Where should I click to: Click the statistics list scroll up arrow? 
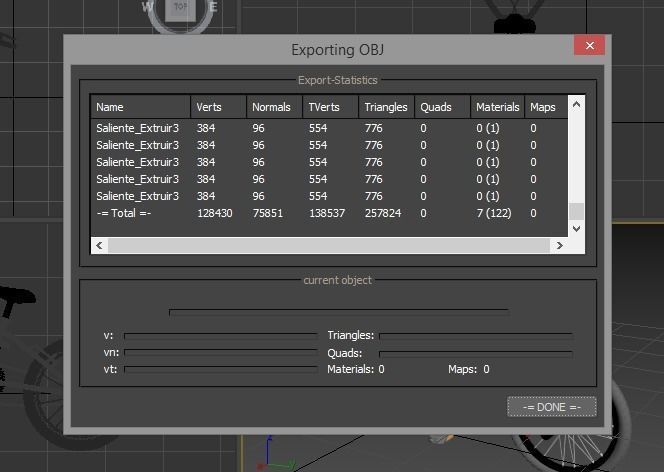coord(576,104)
